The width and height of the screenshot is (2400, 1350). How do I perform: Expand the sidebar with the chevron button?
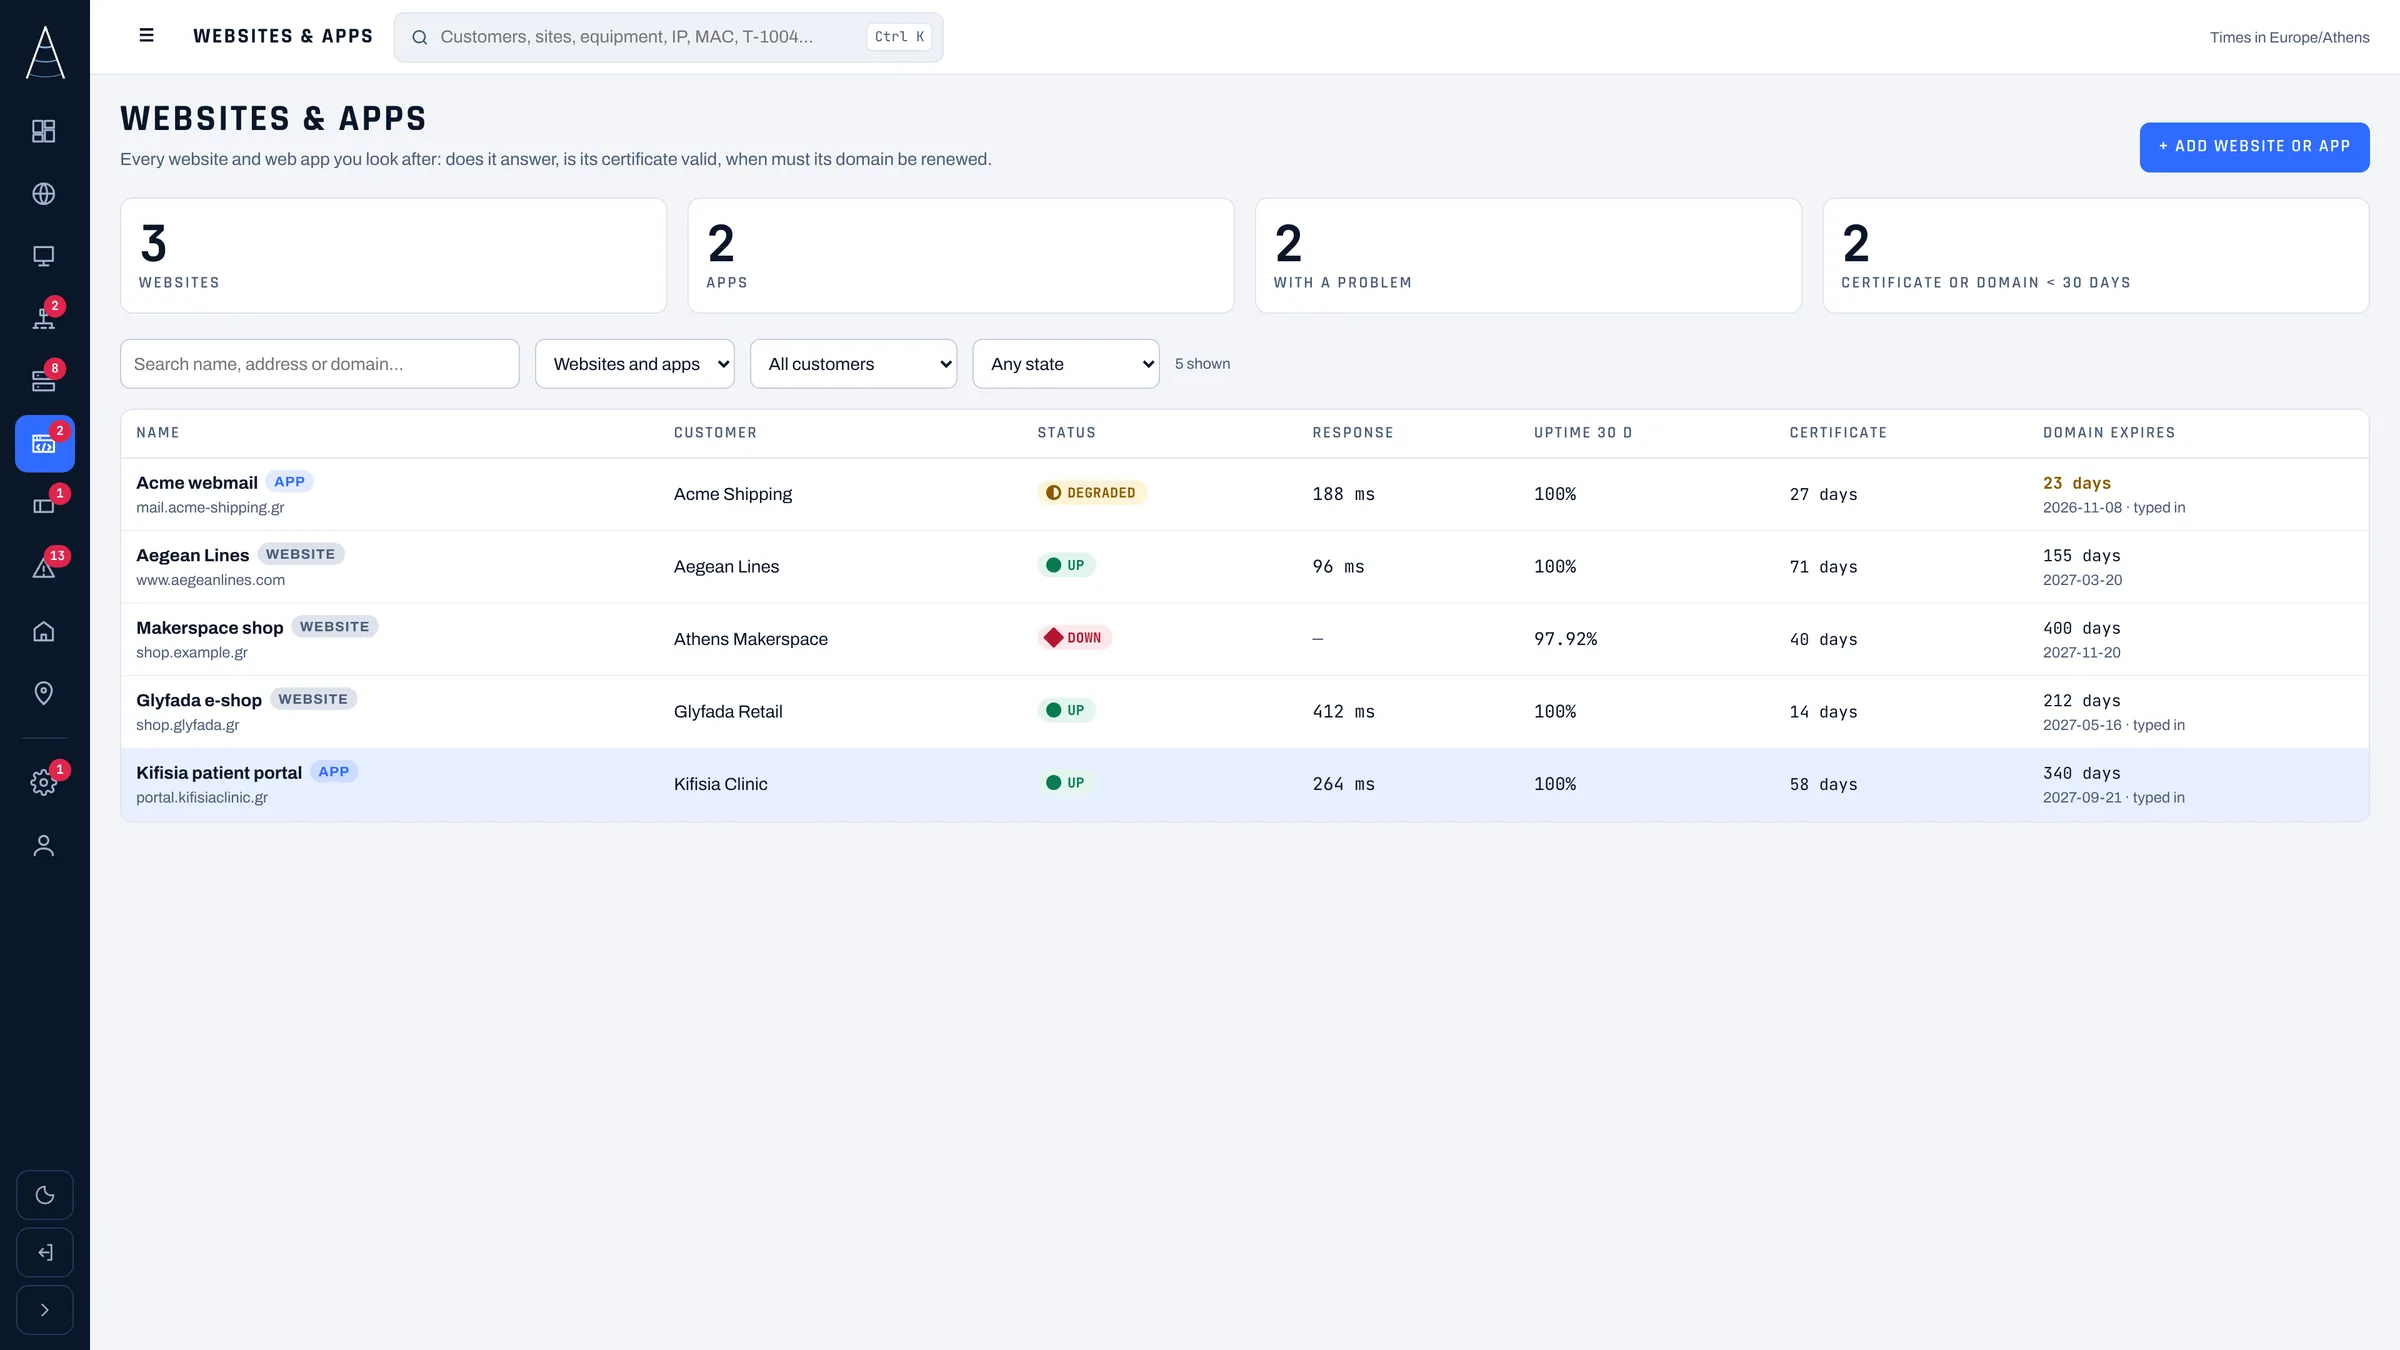point(45,1310)
